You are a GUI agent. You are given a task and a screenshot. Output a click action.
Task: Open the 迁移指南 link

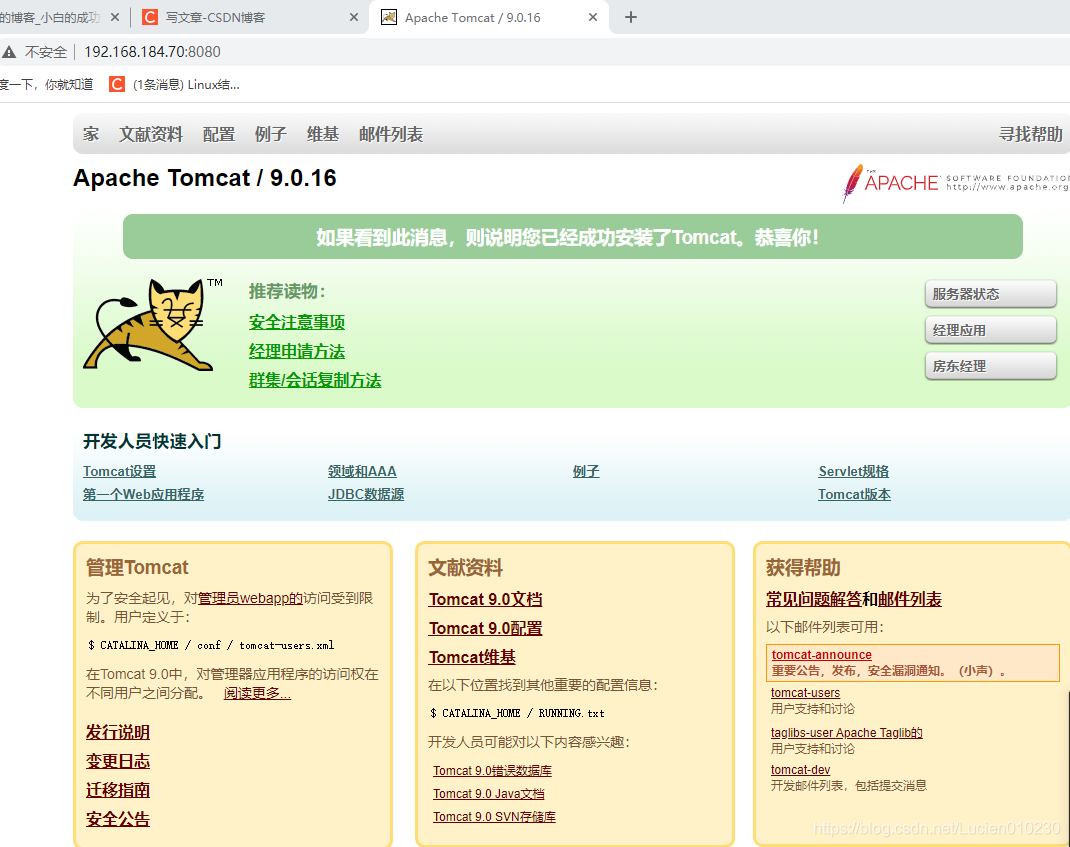[117, 790]
